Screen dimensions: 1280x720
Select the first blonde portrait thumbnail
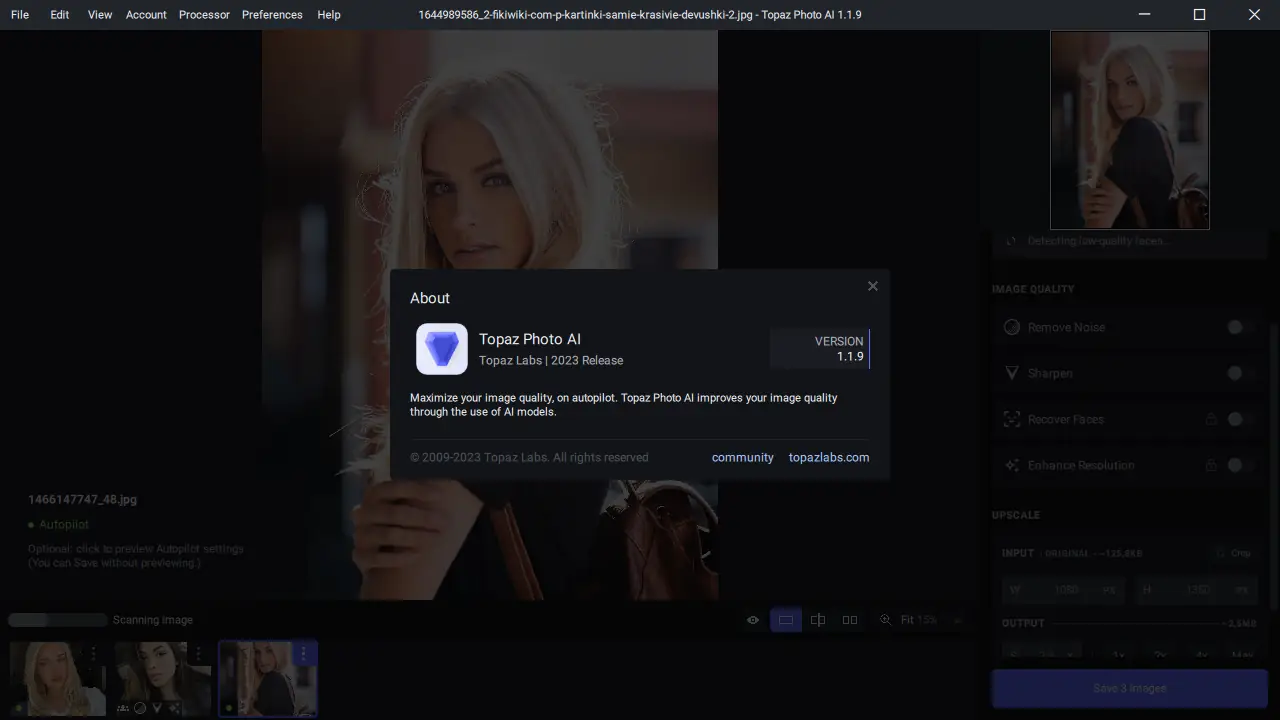coord(56,678)
